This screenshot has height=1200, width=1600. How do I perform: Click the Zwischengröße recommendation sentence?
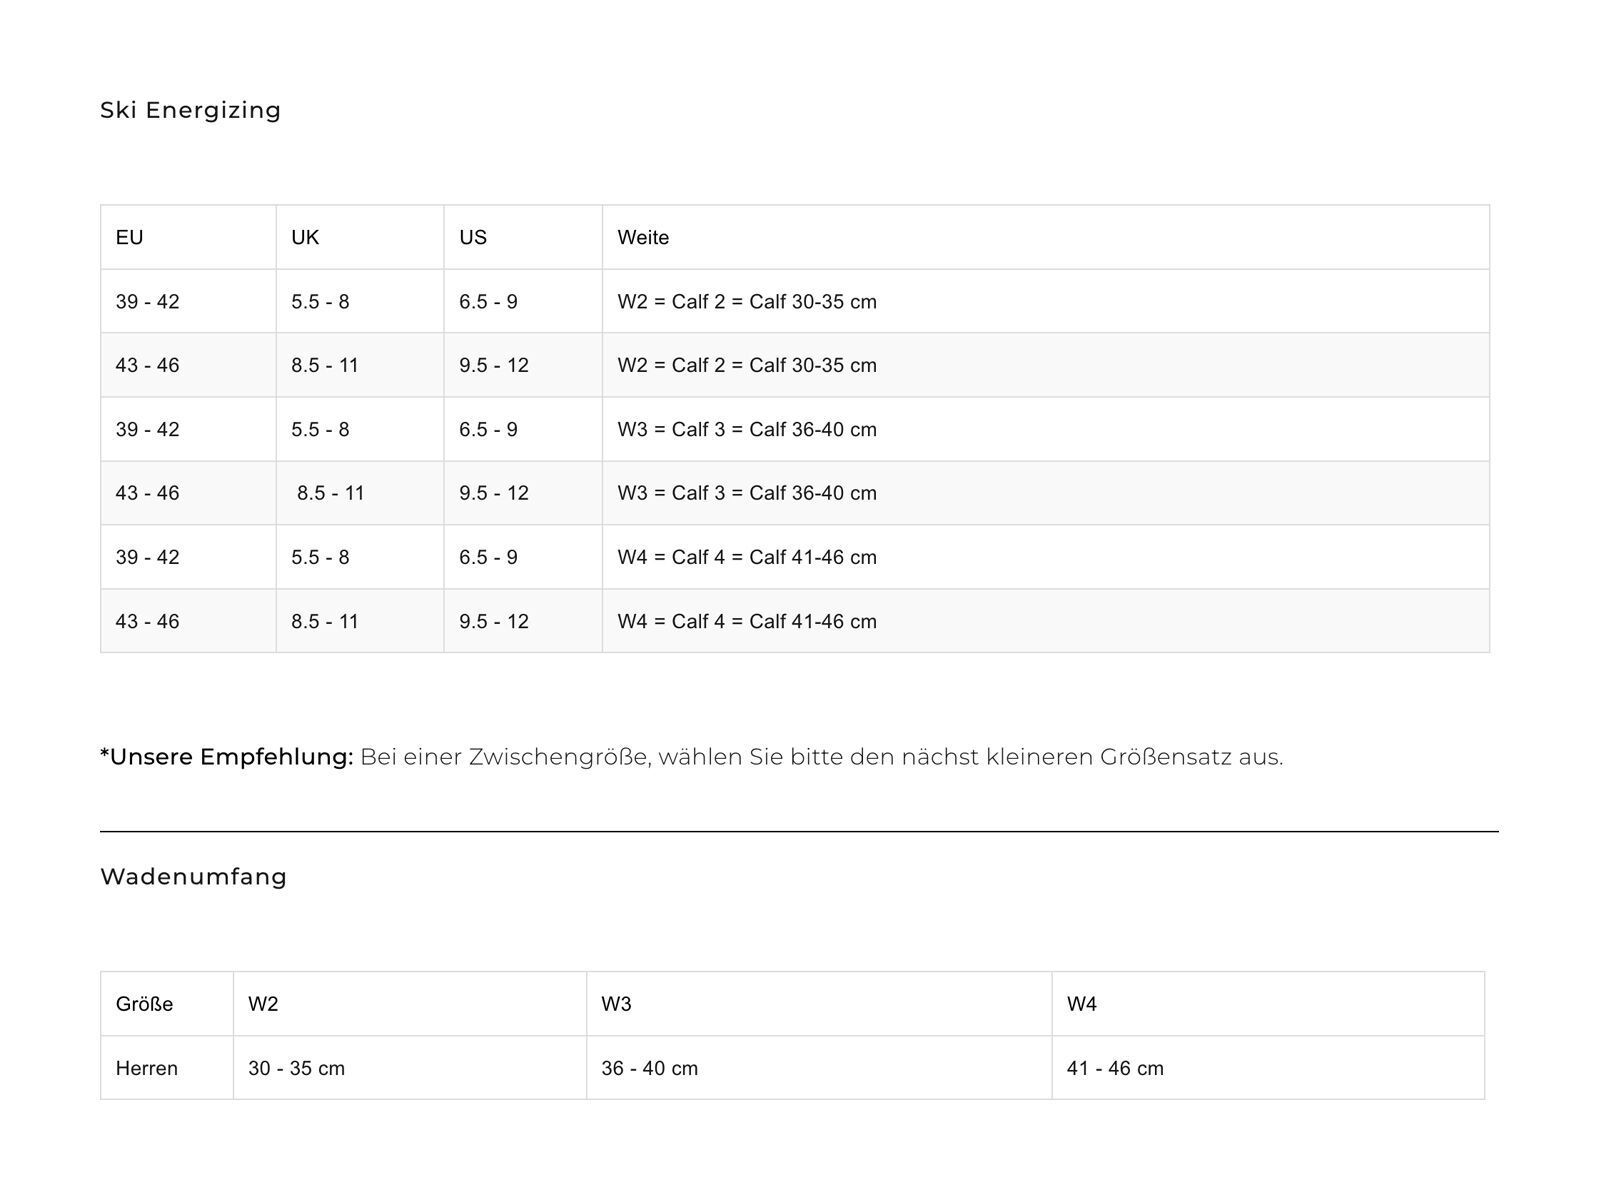tap(820, 757)
